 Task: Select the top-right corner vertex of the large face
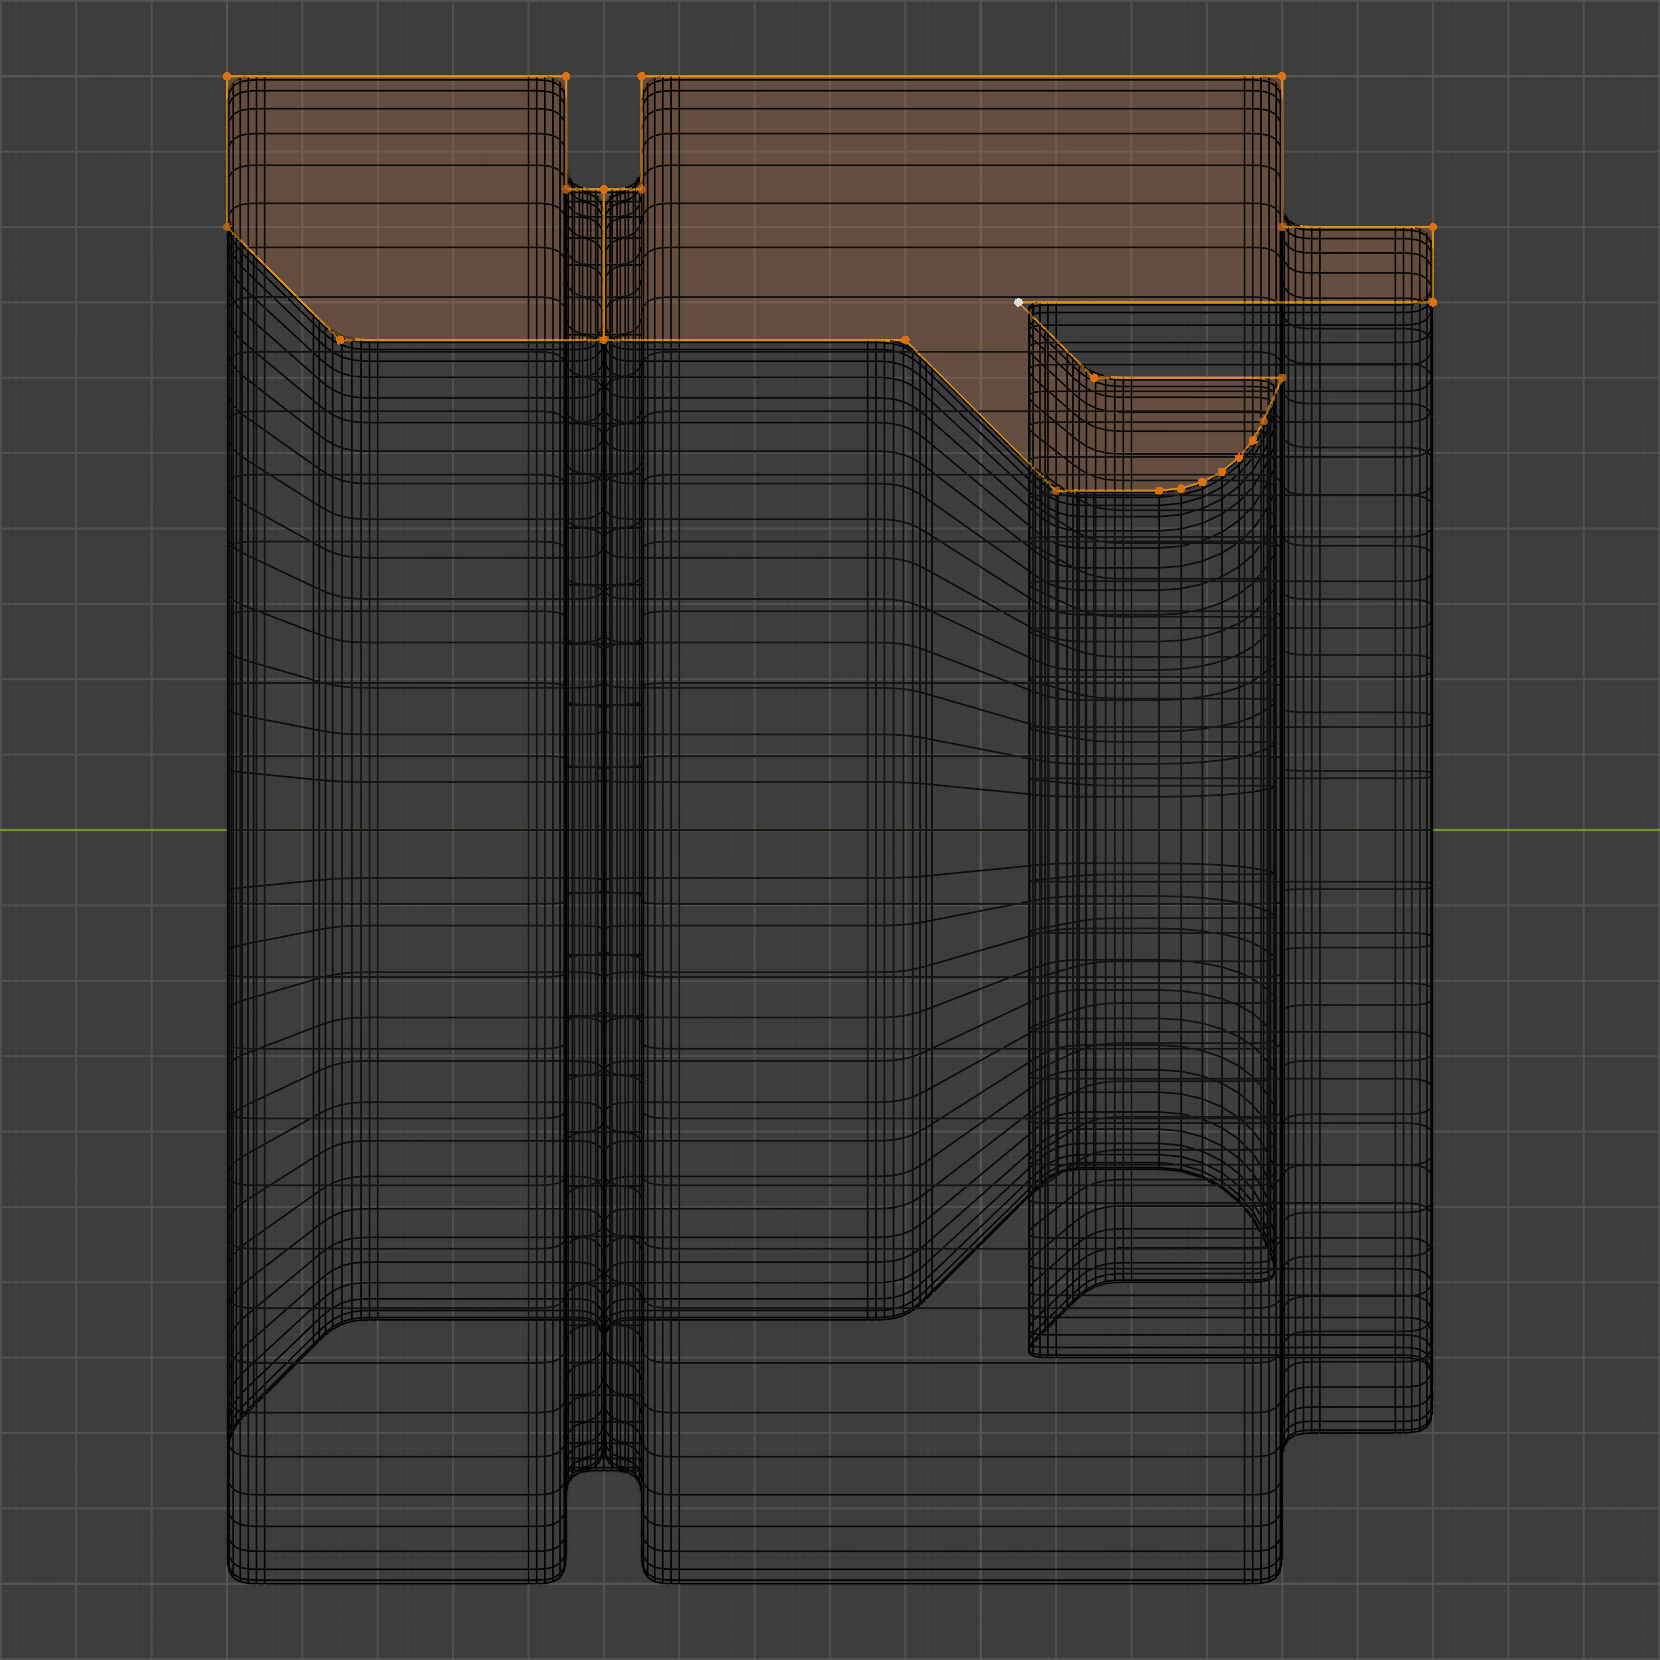pos(1282,76)
